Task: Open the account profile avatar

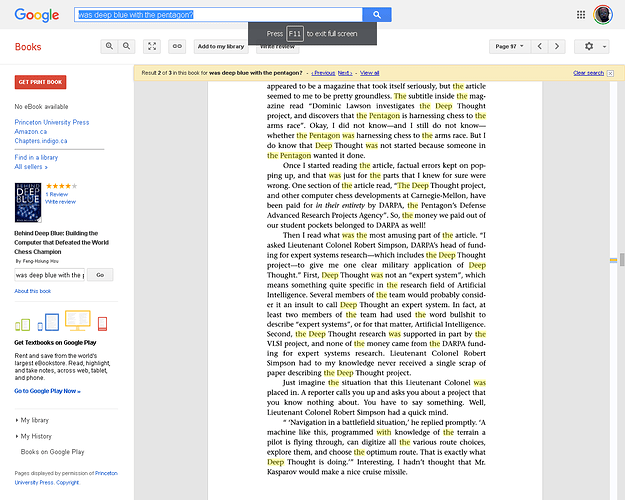Action: 603,15
